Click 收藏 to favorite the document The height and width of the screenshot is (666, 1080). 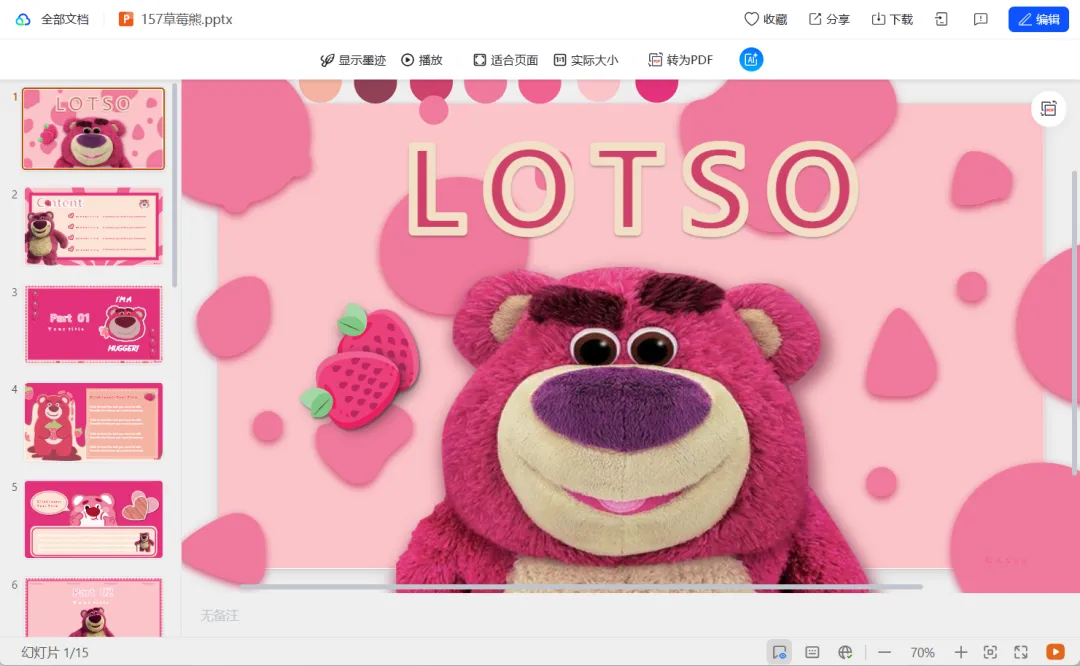(765, 19)
